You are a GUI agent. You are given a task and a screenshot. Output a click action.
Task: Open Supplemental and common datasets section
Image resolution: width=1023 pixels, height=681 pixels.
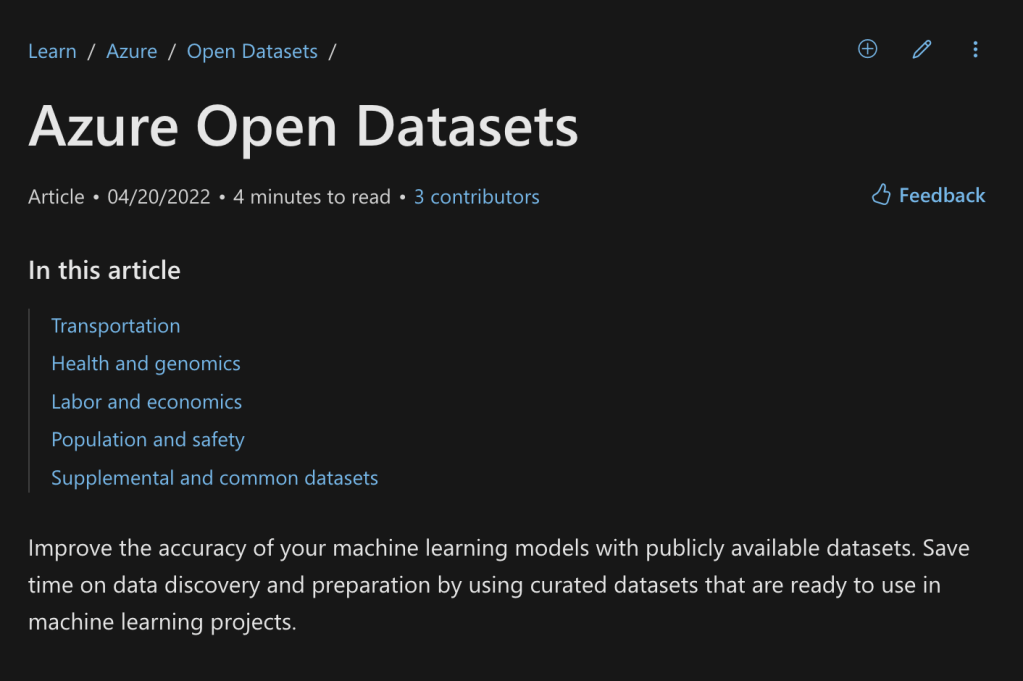point(215,478)
